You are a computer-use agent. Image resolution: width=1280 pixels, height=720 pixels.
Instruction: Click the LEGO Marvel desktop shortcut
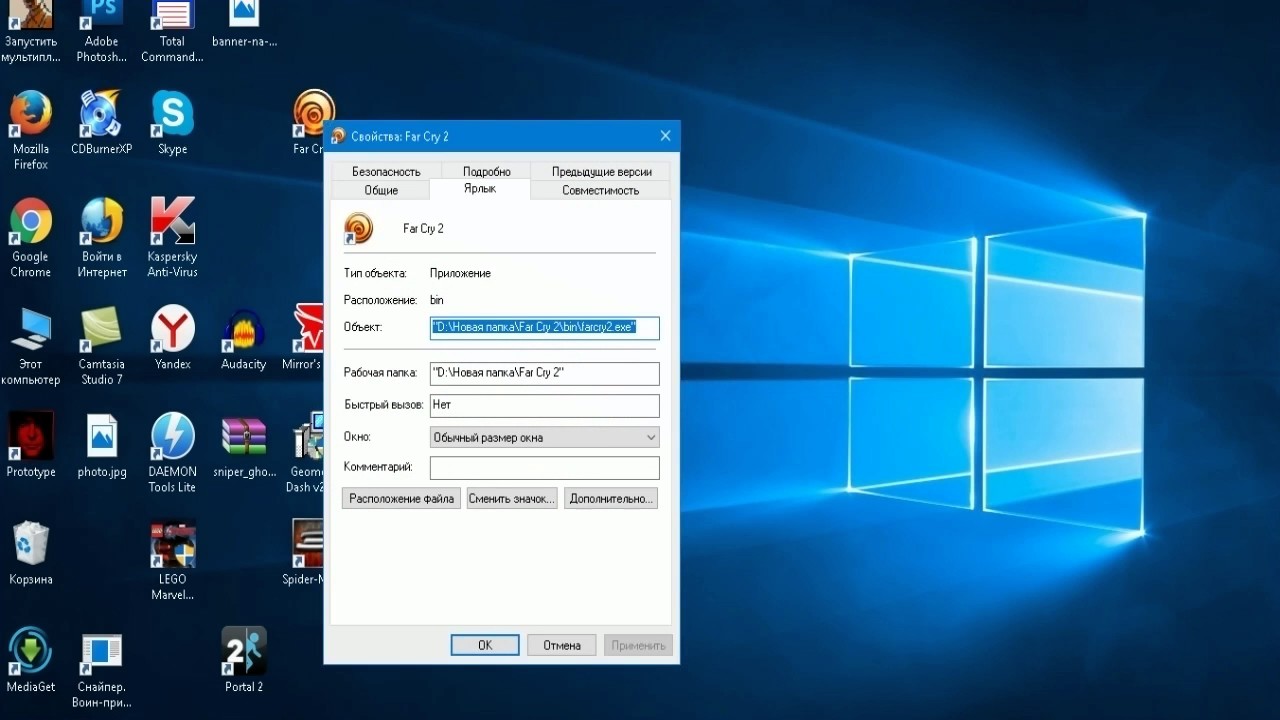172,561
